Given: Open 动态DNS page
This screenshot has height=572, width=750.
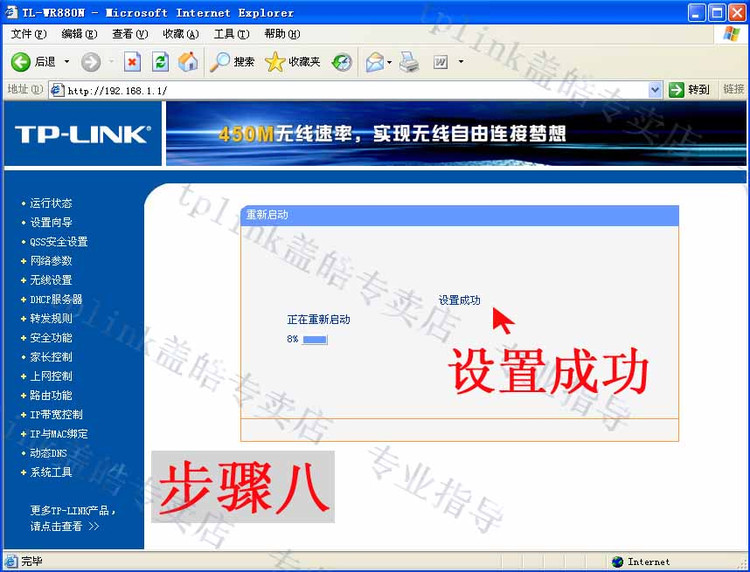Looking at the screenshot, I should pos(48,453).
